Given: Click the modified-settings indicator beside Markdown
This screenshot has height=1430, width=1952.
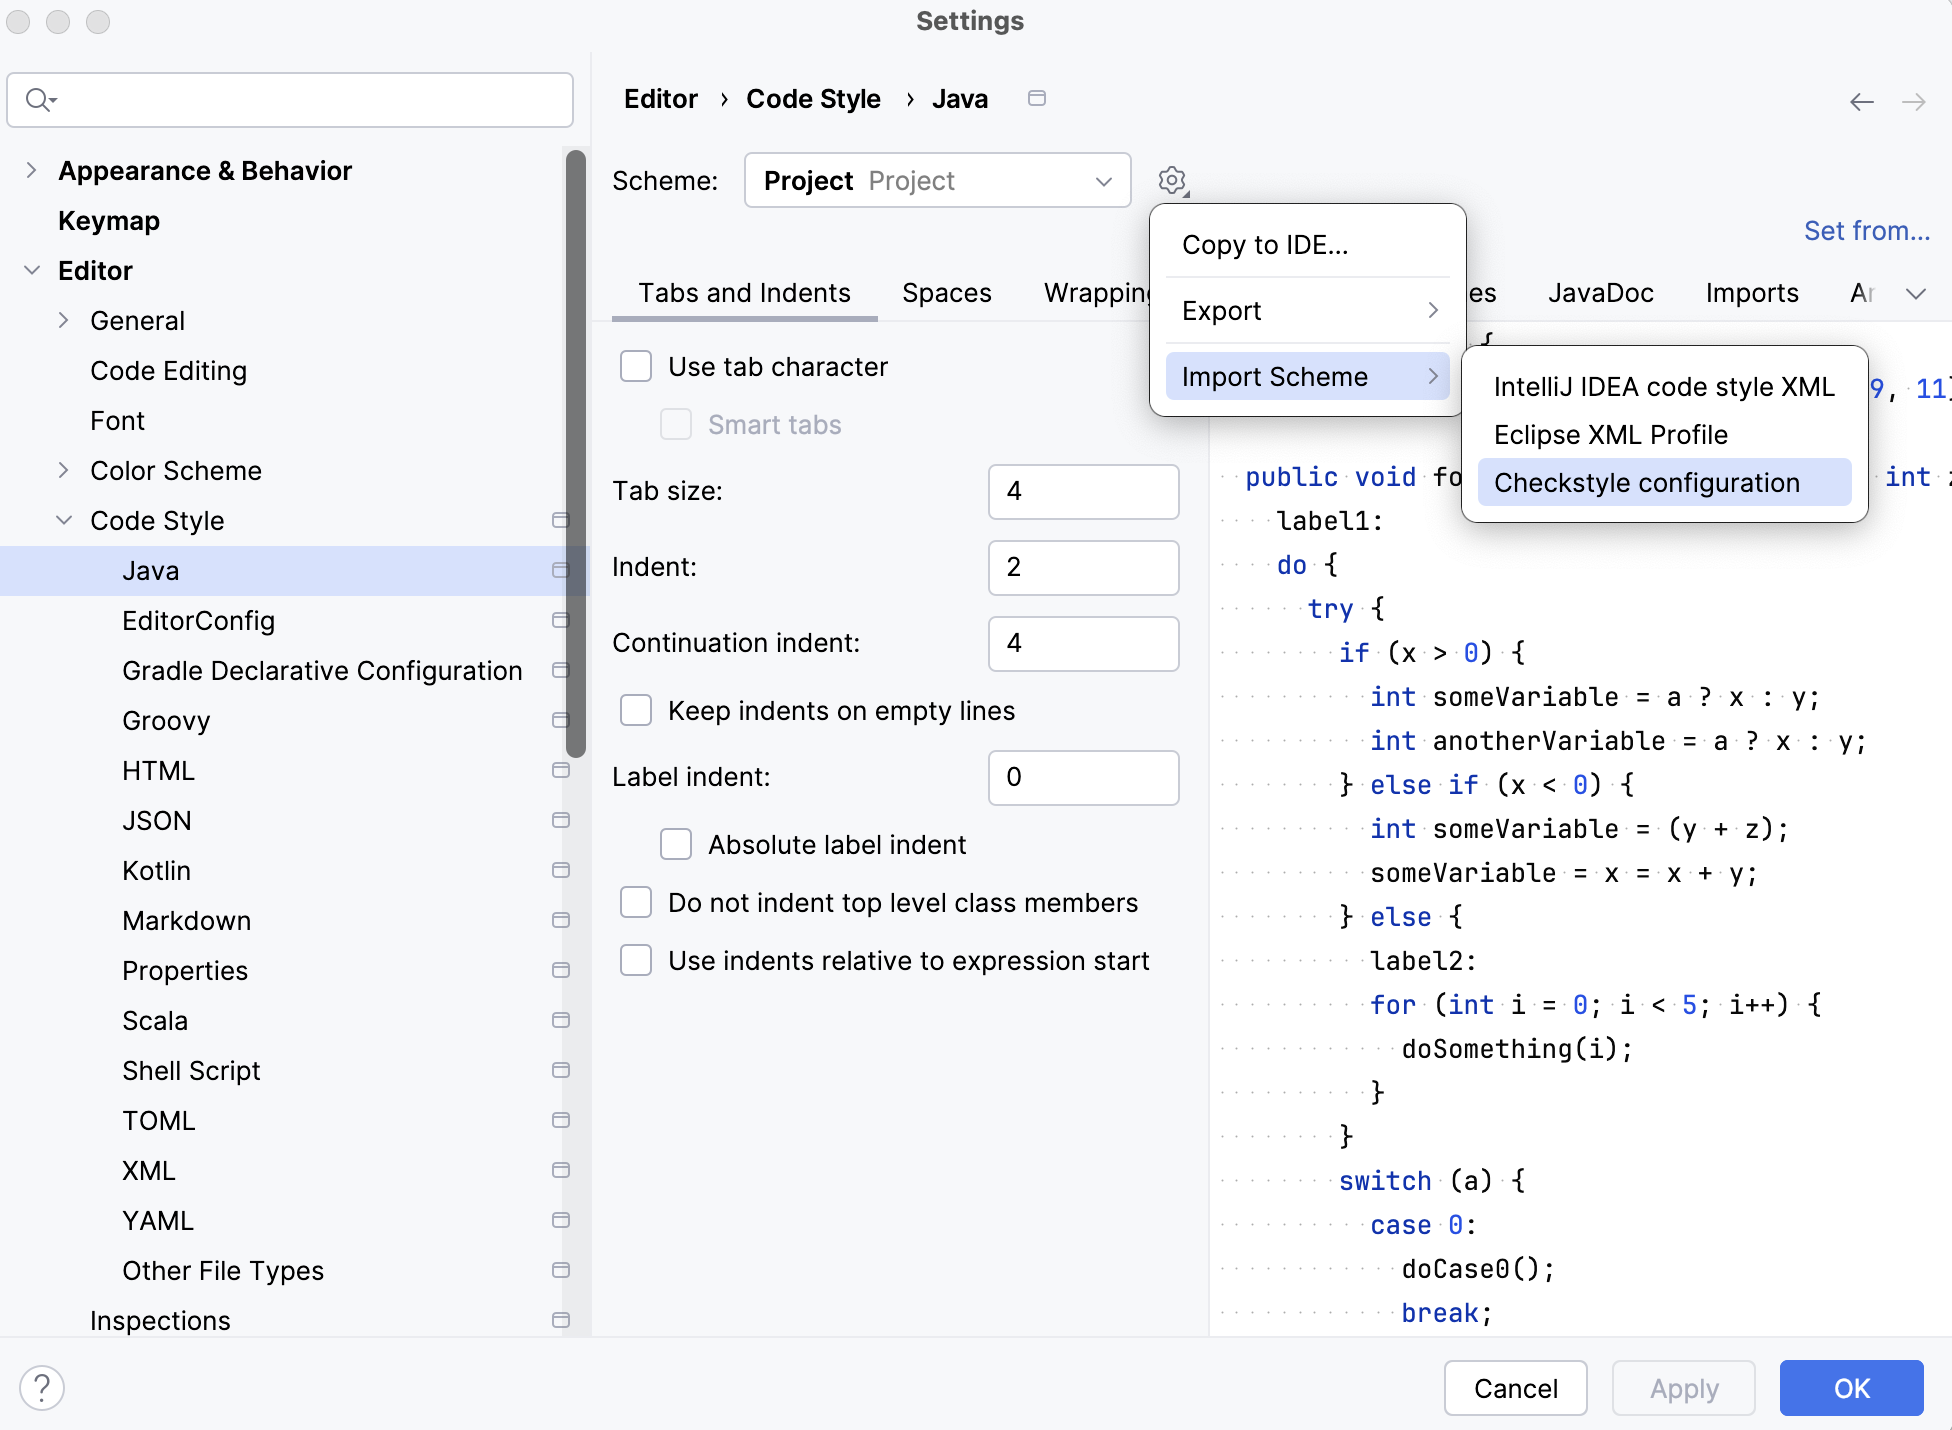Looking at the screenshot, I should (x=559, y=920).
